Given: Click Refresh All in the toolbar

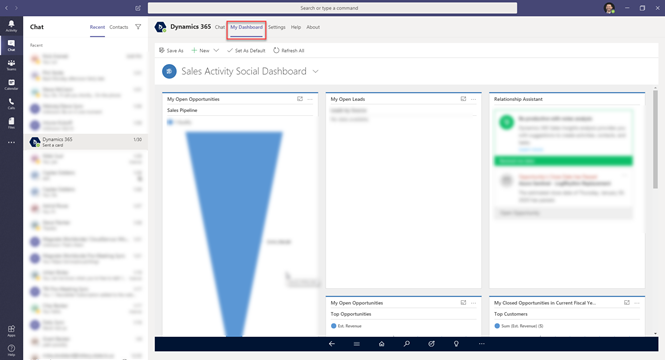Looking at the screenshot, I should tap(288, 50).
